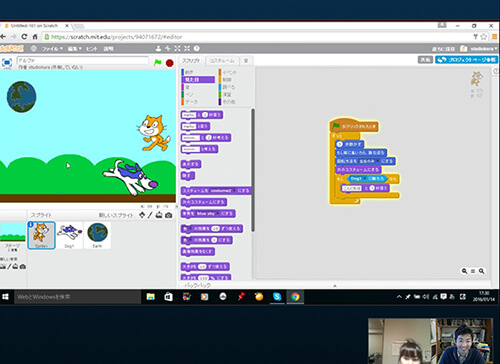Switch stage to full screen mode icon

(x=7, y=63)
